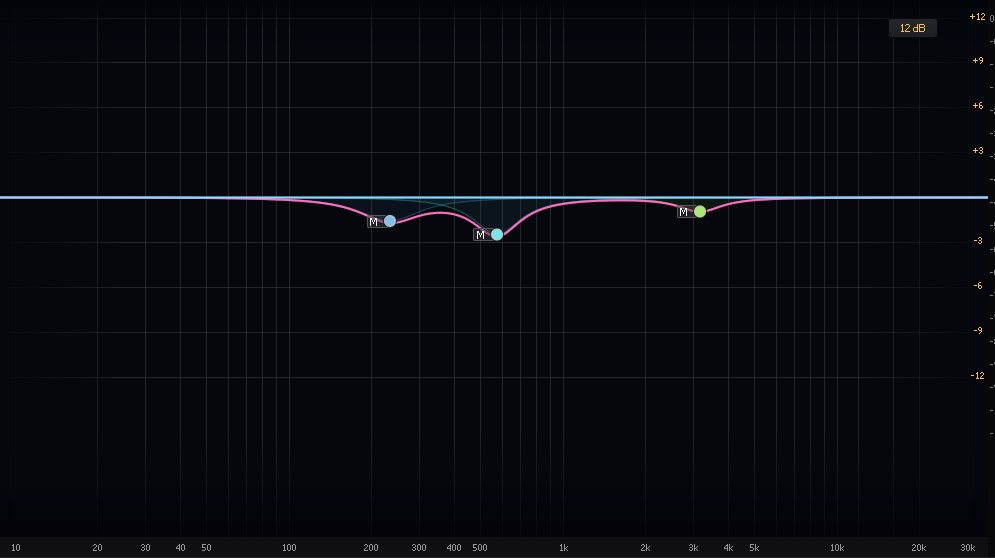Click the 100 Hz frequency axis label
Viewport: 995px width, 558px height.
click(x=289, y=548)
